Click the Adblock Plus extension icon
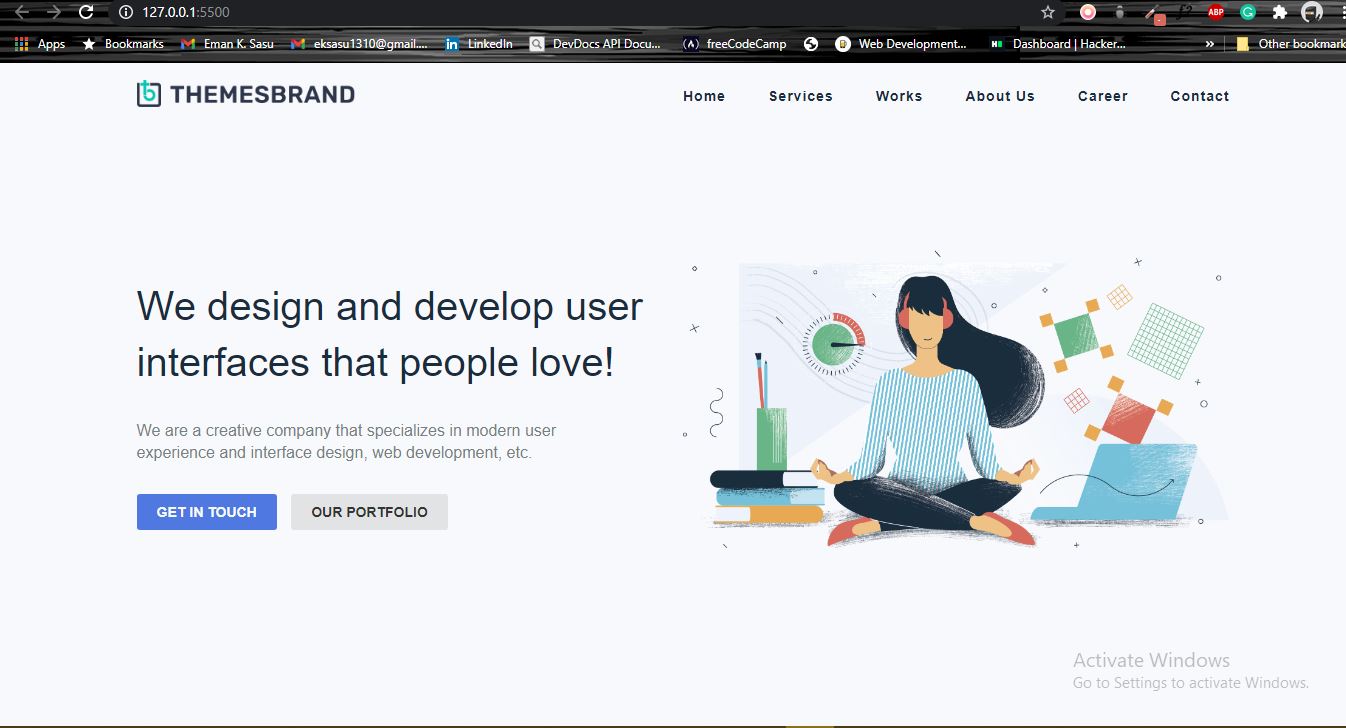The image size is (1346, 728). click(x=1216, y=12)
